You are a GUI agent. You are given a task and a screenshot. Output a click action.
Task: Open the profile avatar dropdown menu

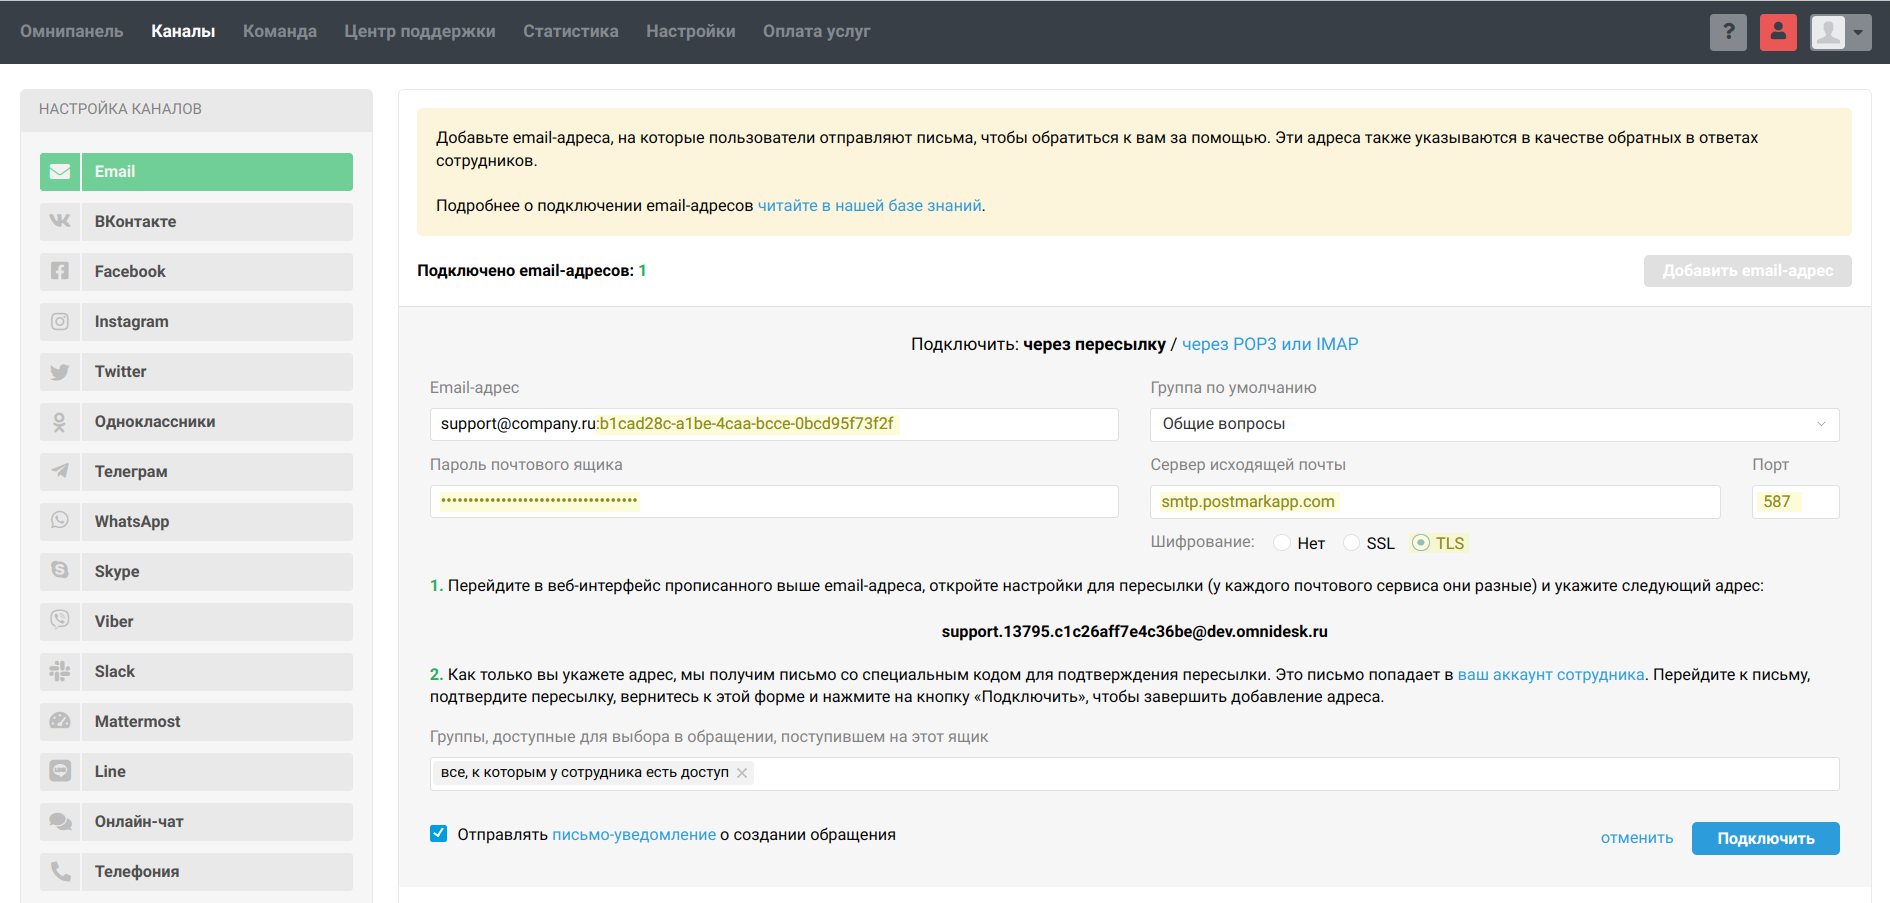pyautogui.click(x=1840, y=32)
